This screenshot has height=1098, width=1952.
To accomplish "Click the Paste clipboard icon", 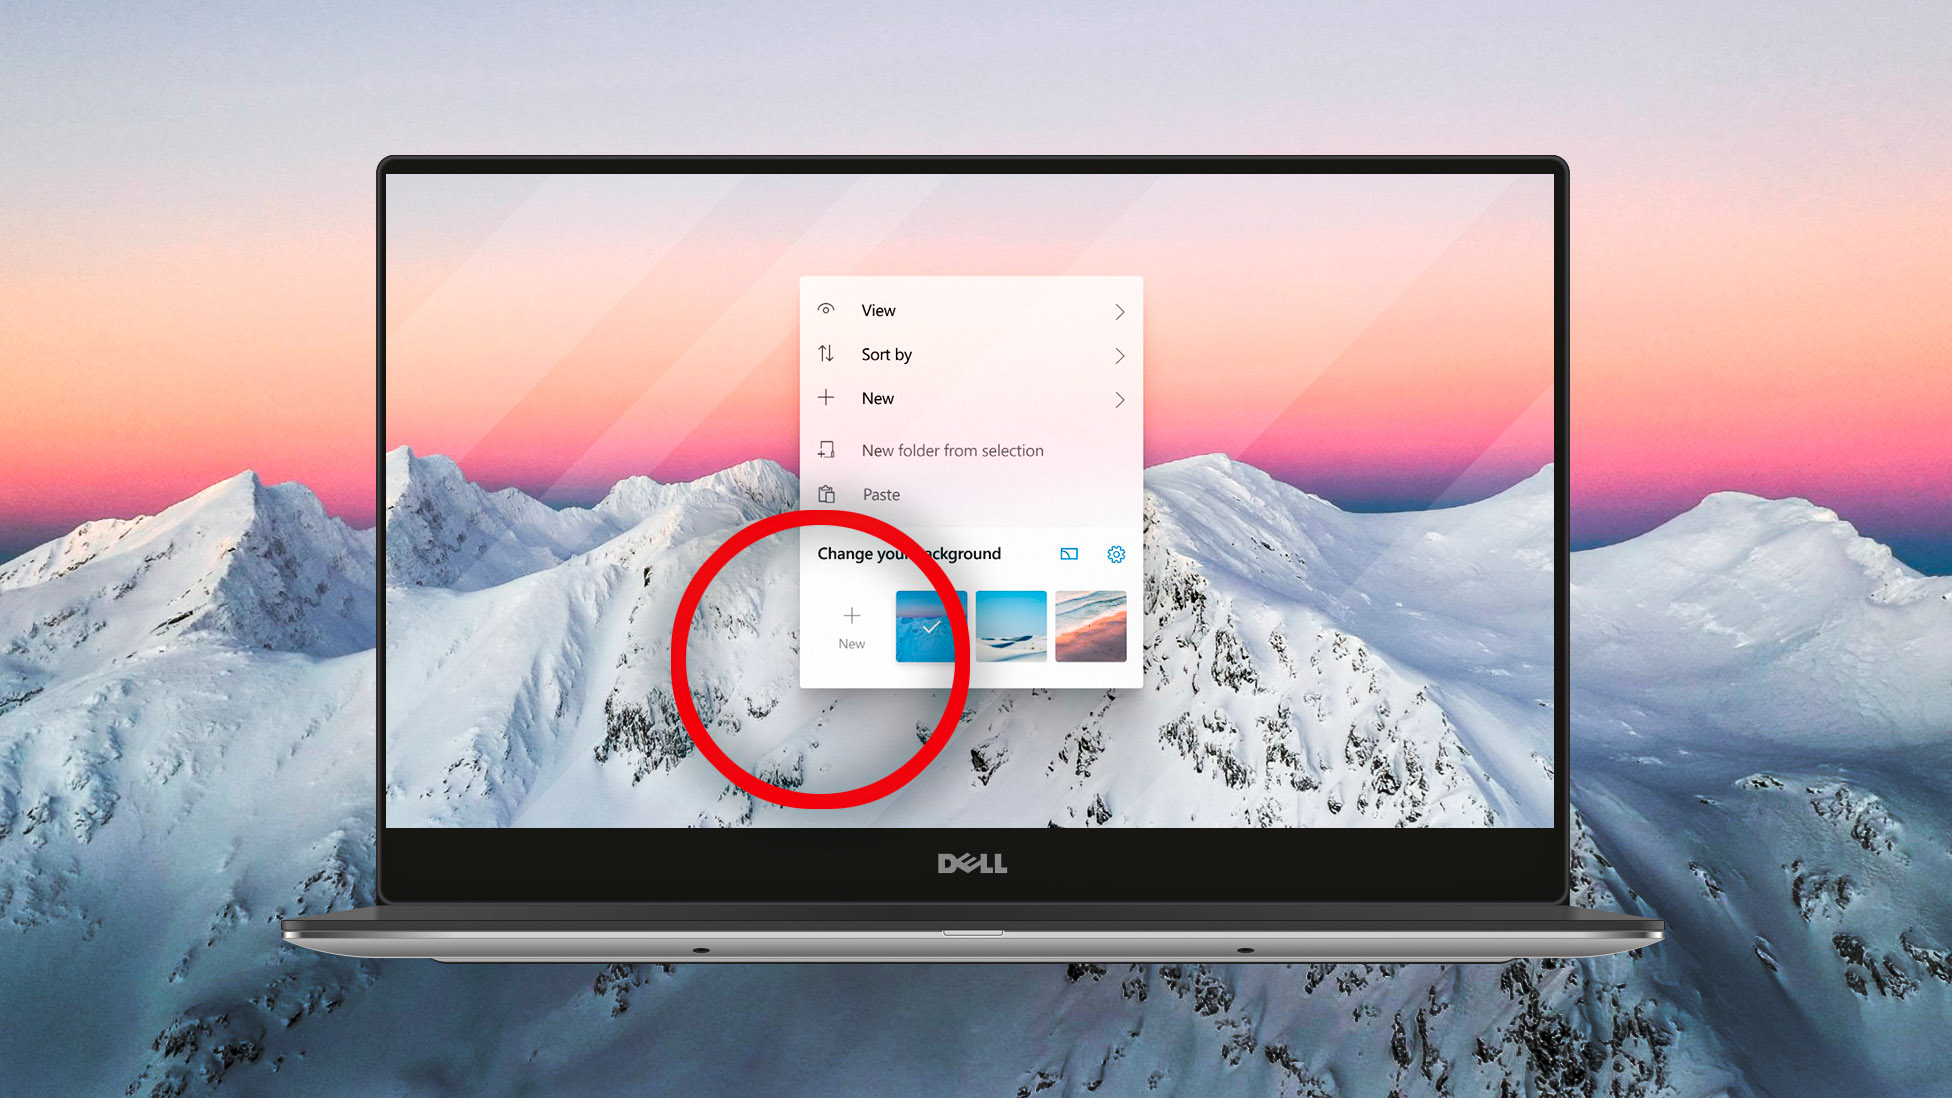I will click(x=827, y=495).
